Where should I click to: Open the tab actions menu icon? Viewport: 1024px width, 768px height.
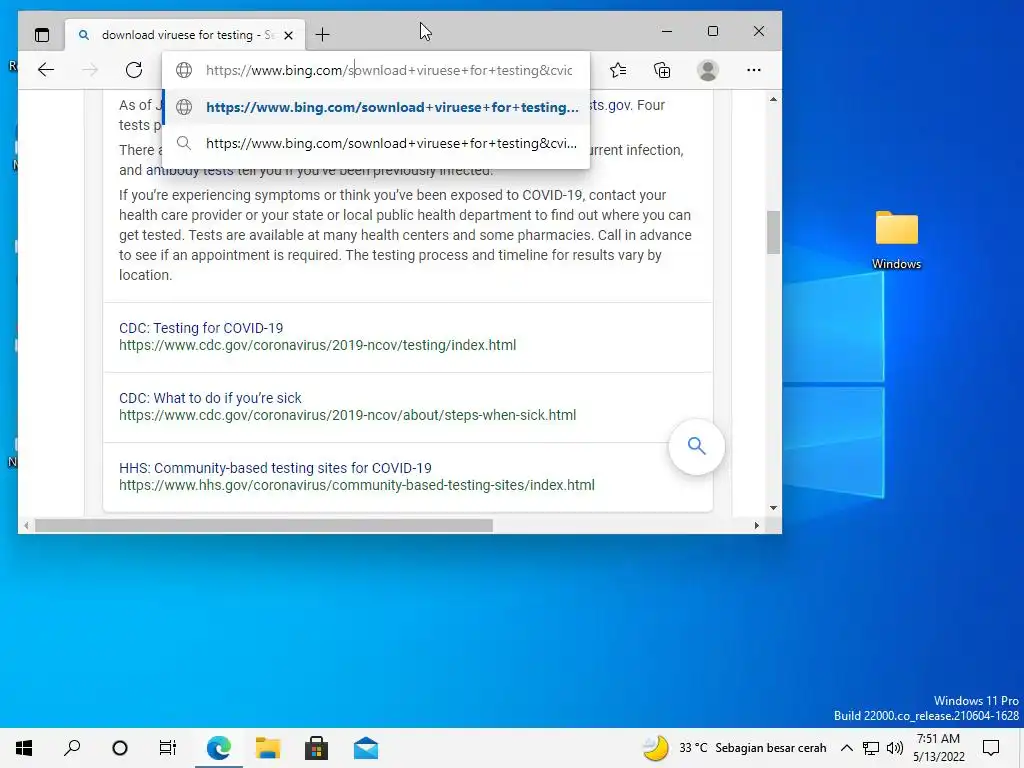(x=42, y=35)
